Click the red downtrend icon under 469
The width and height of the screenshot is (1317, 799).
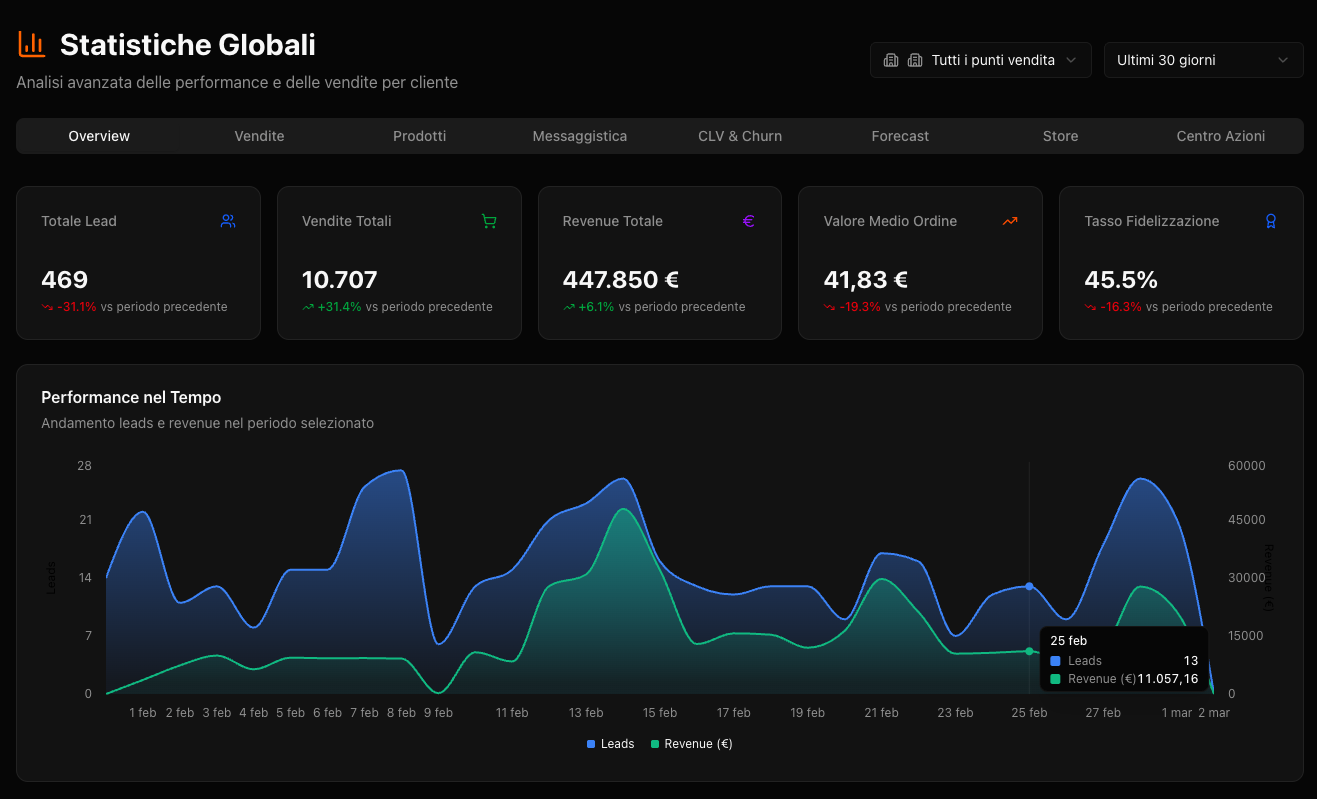coord(47,307)
